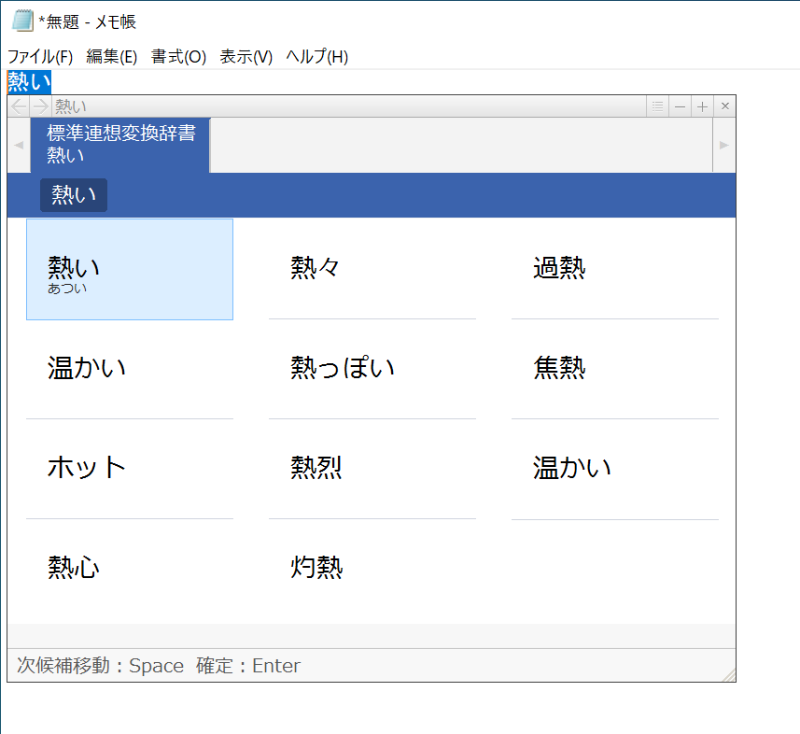Open the 表示(V) menu

coord(246,57)
